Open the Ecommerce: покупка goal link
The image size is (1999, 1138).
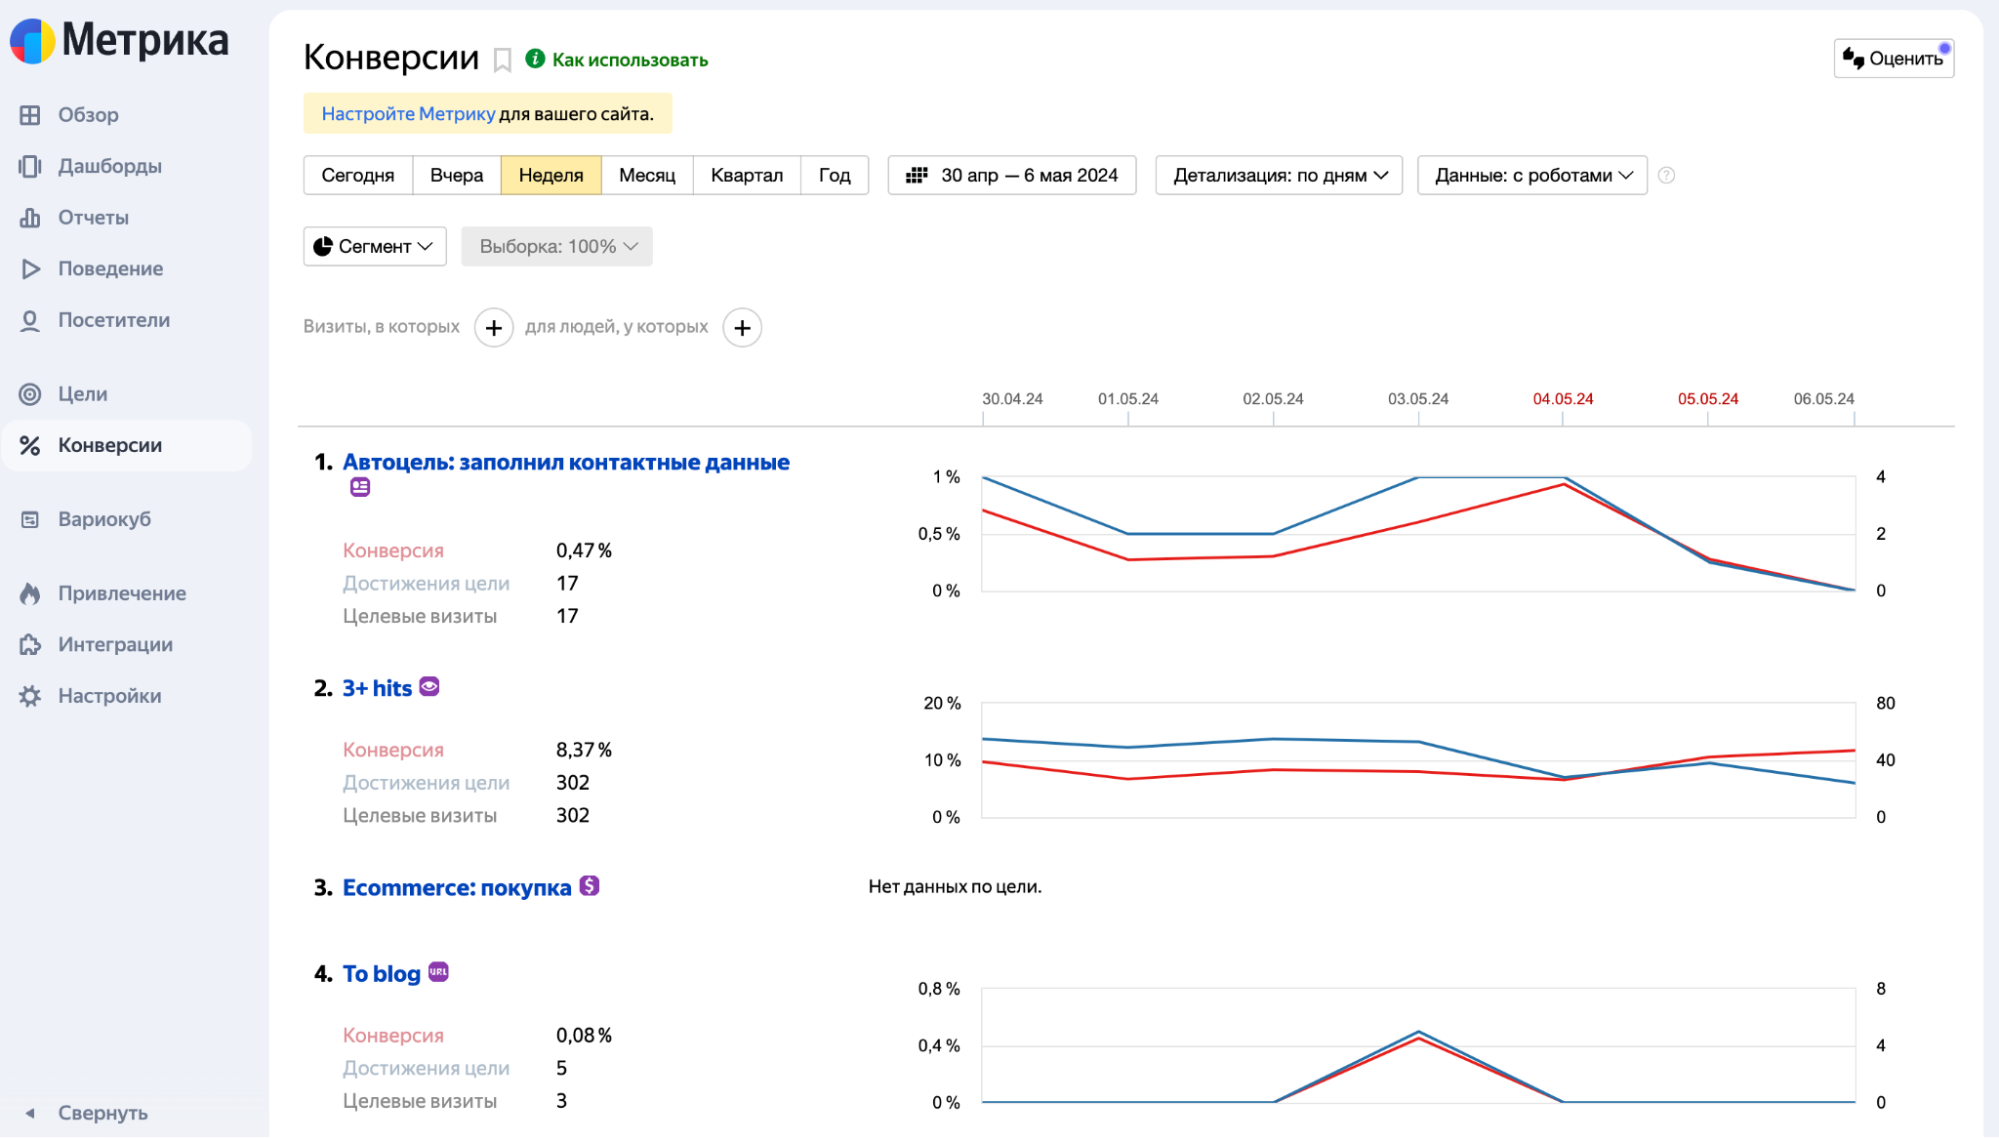click(457, 888)
